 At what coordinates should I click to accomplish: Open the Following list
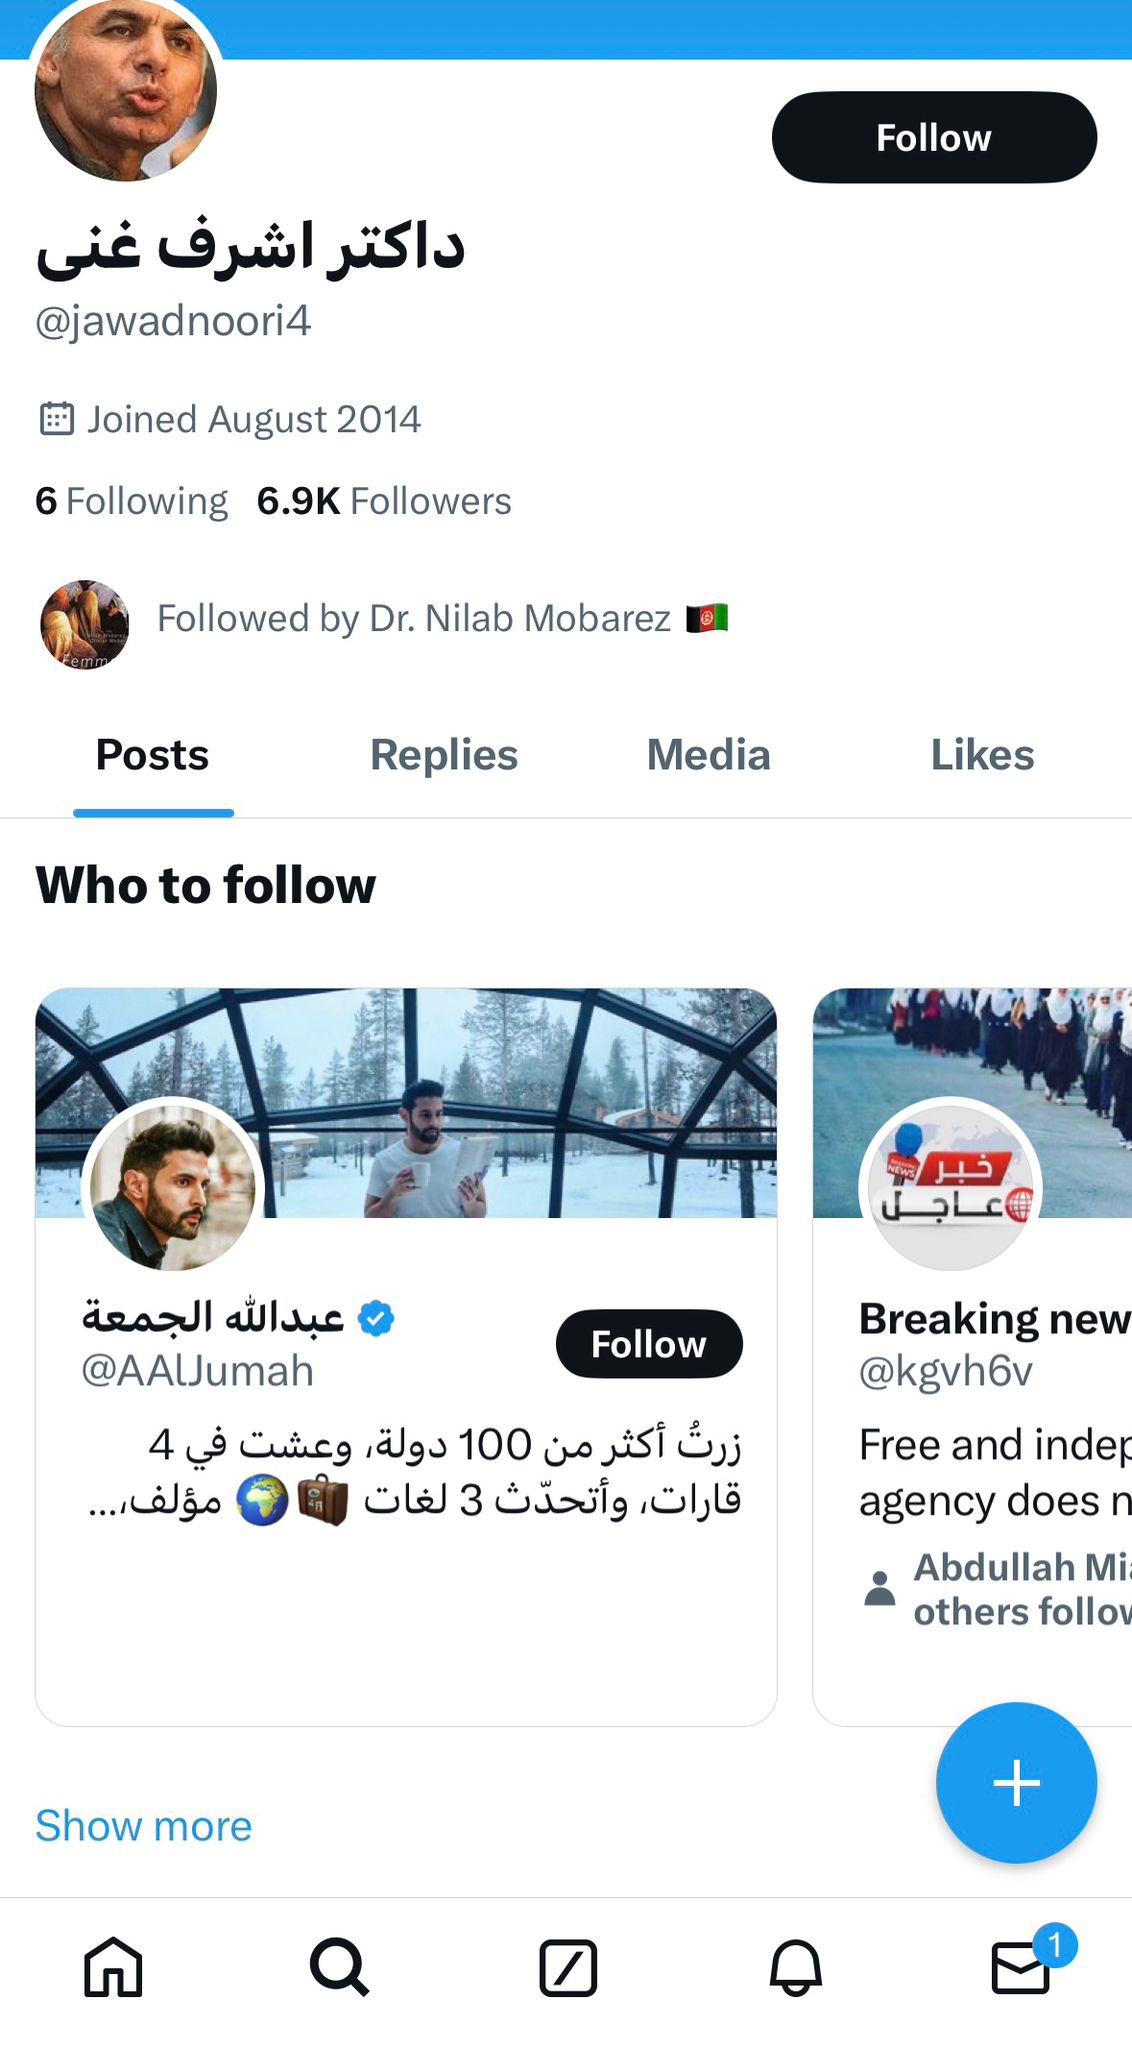[130, 500]
